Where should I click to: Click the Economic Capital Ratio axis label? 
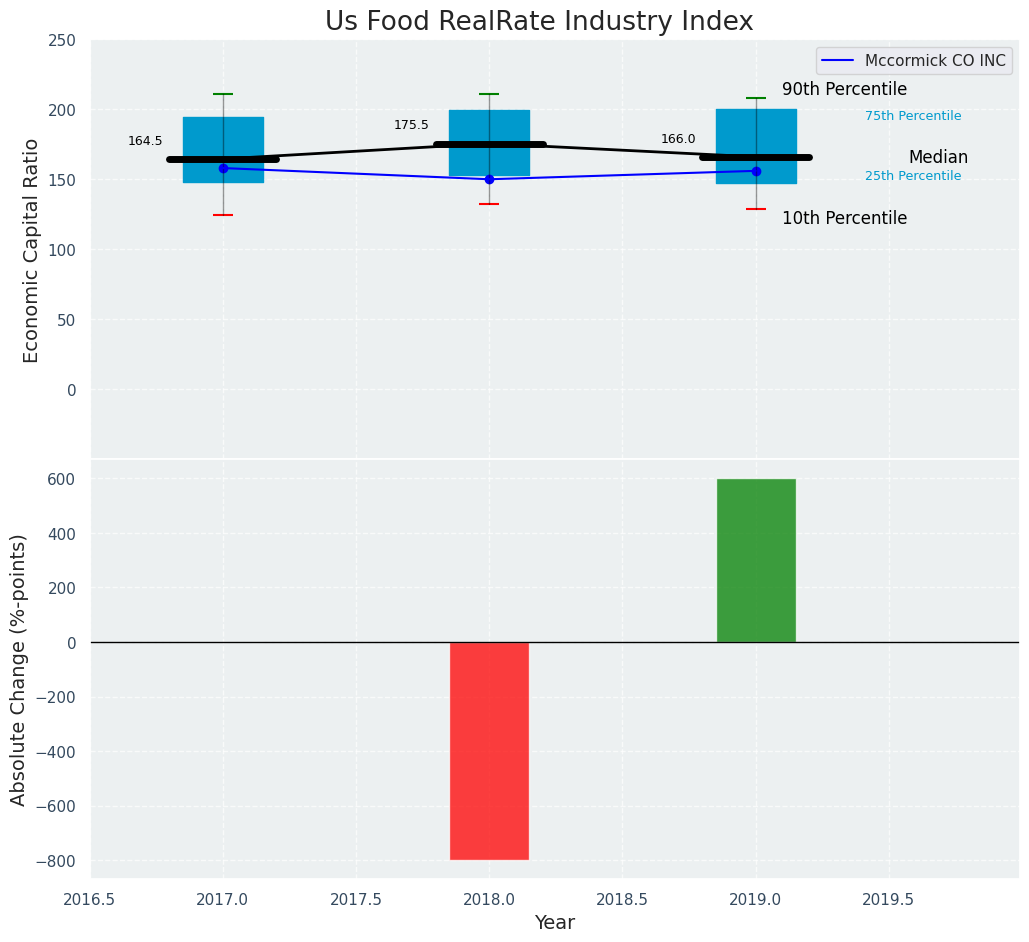click(x=31, y=250)
